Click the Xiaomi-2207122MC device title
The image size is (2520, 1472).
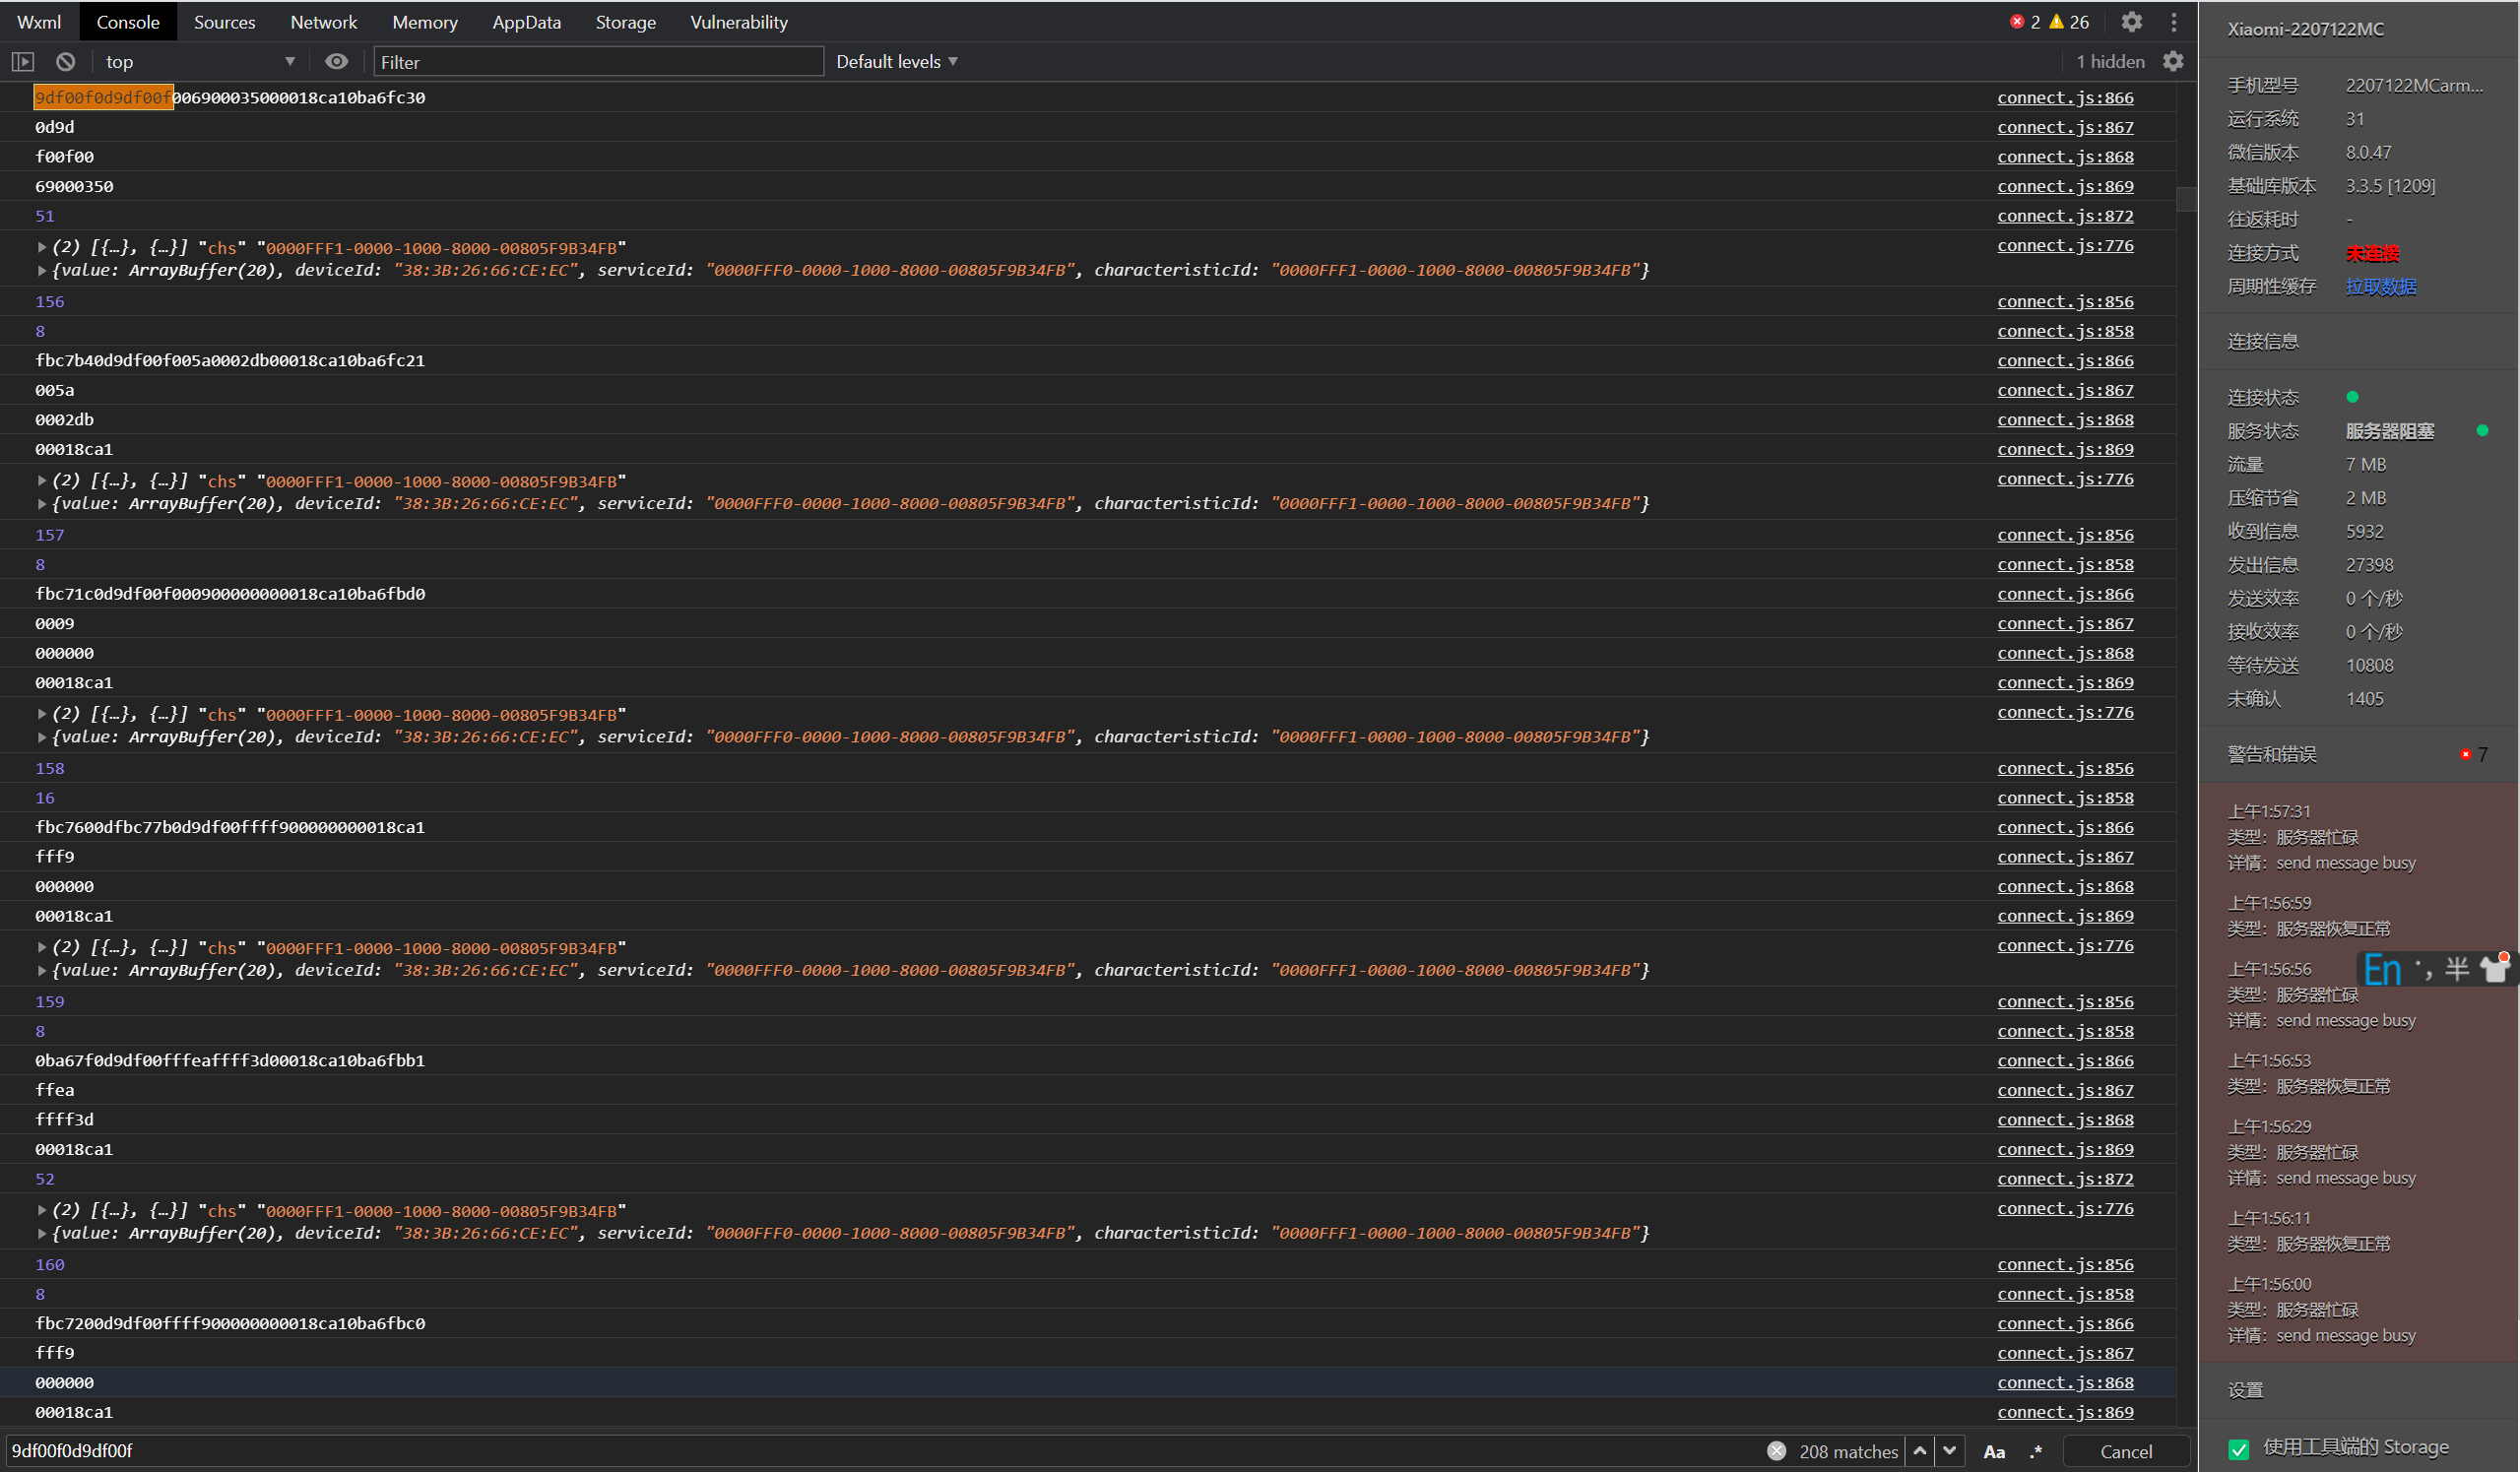pos(2305,29)
